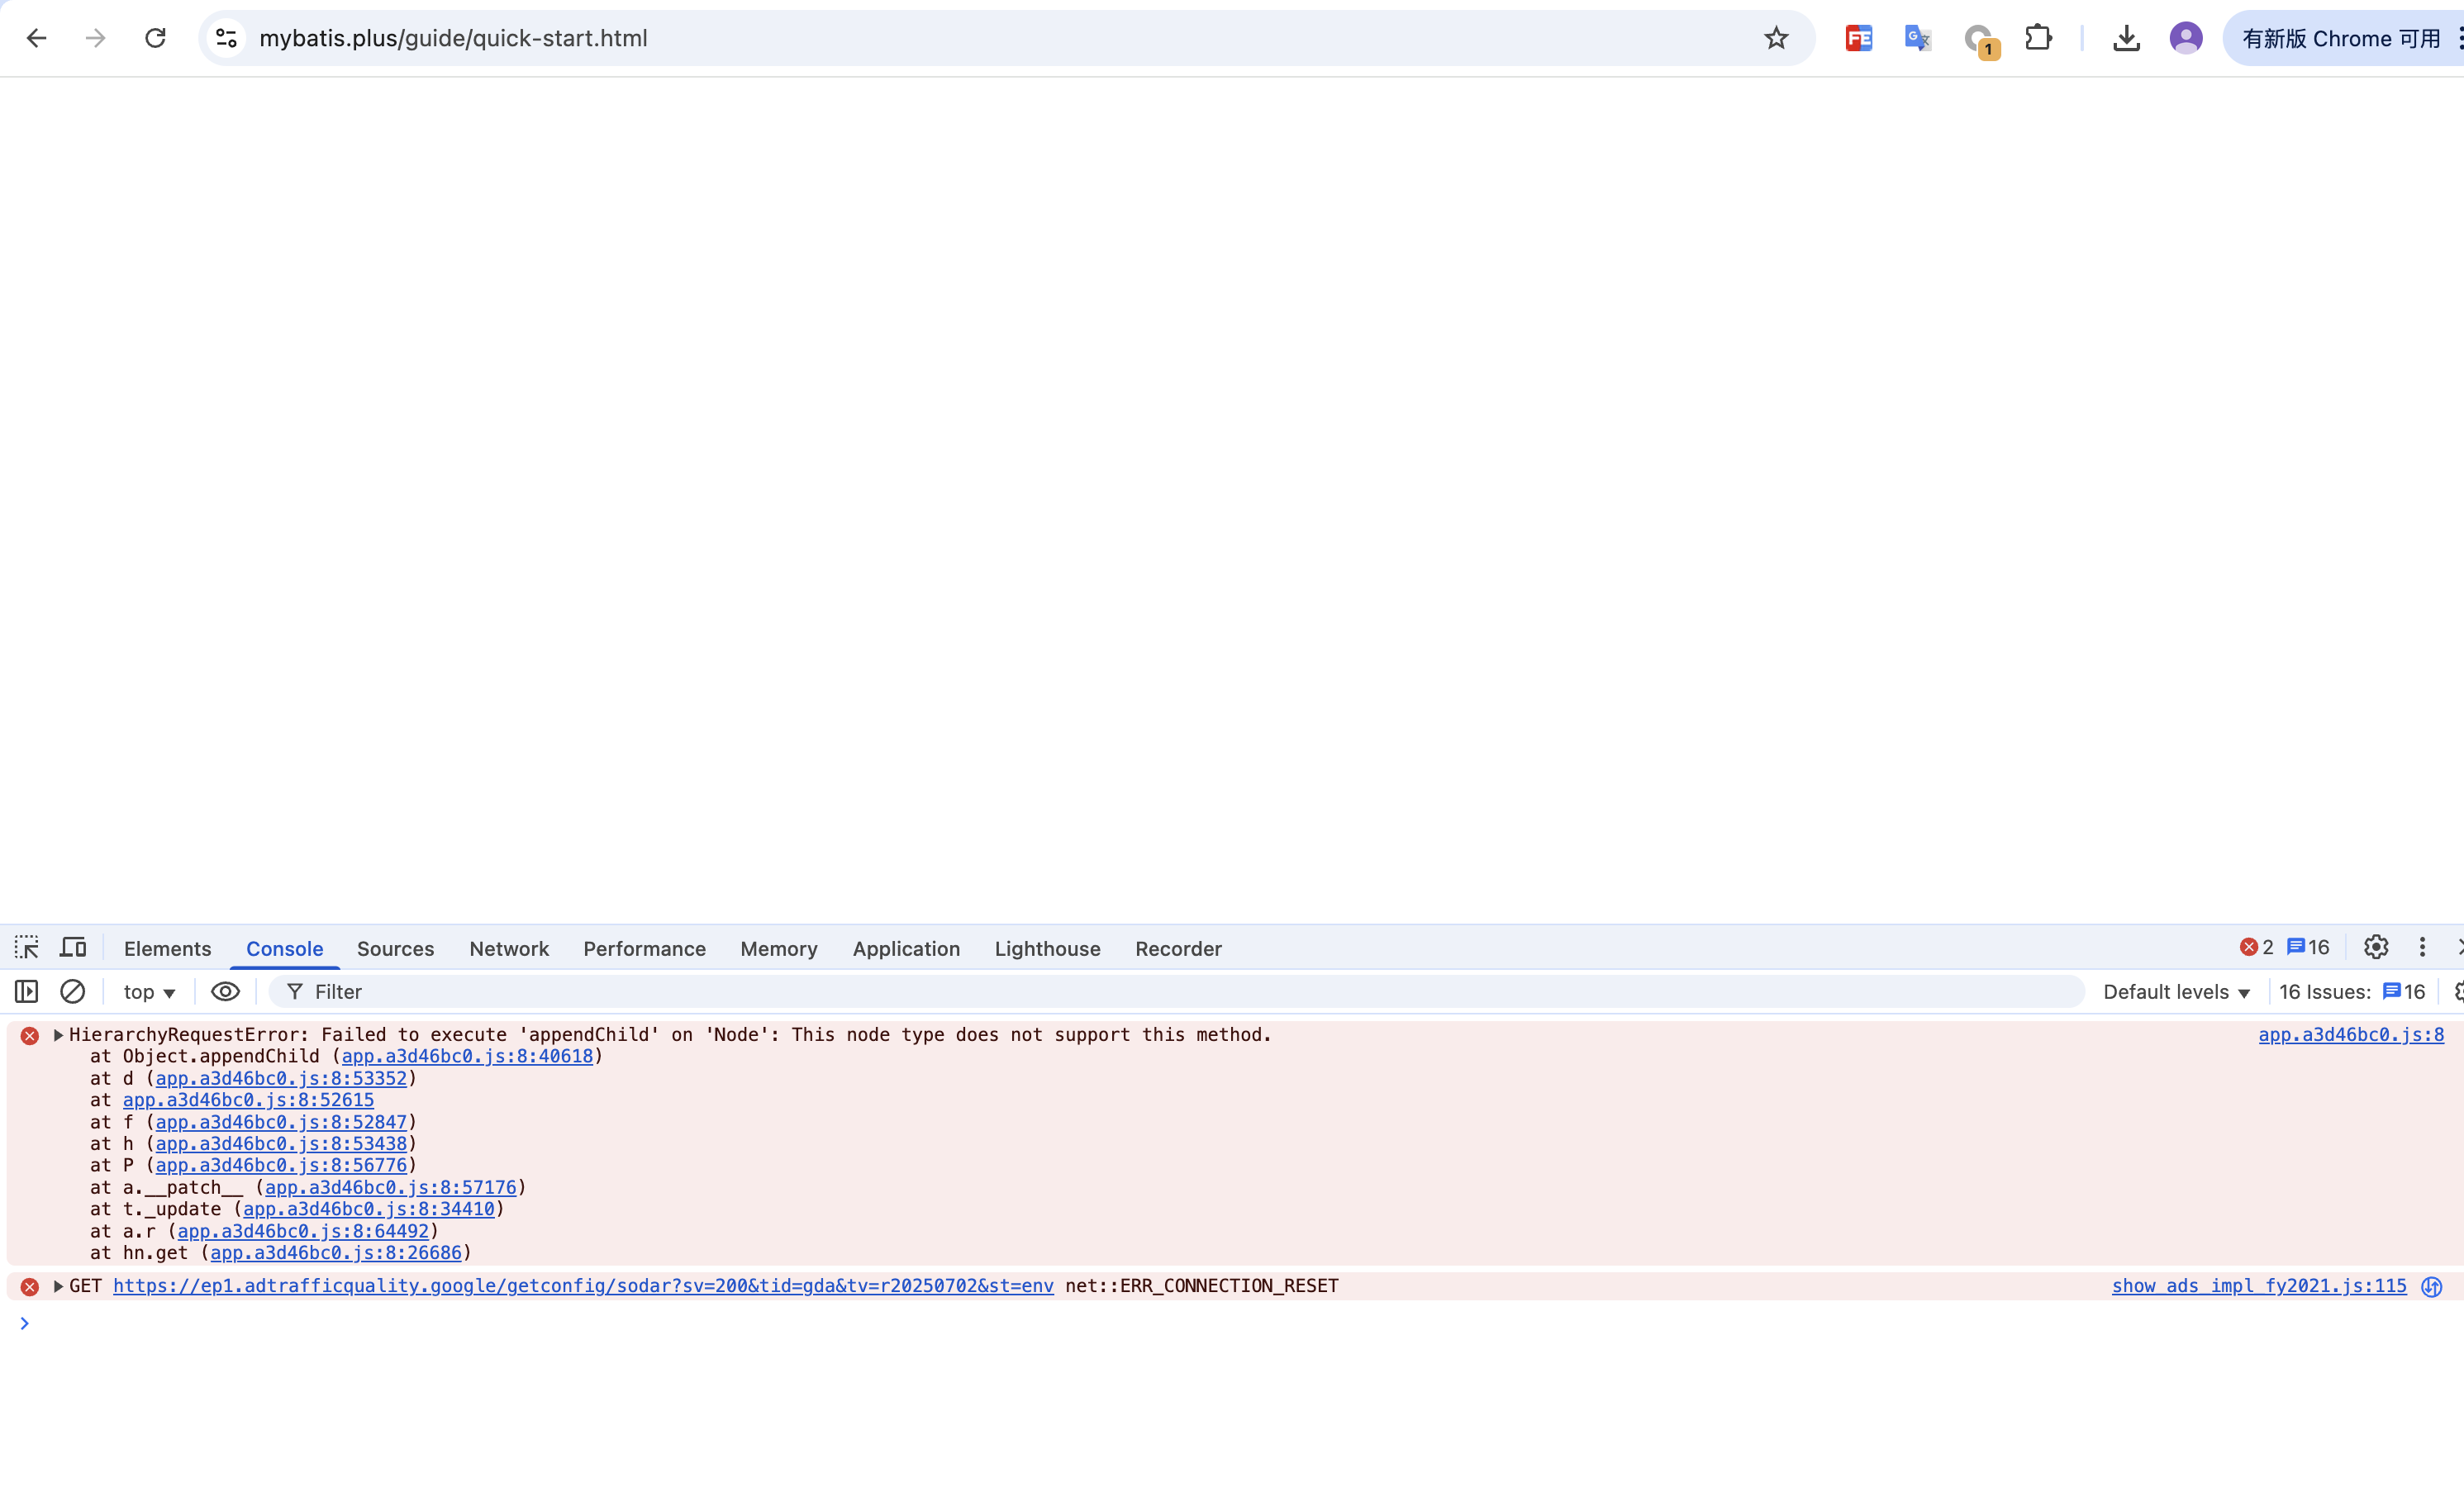Click the red 2 errors counter

[x=2256, y=947]
